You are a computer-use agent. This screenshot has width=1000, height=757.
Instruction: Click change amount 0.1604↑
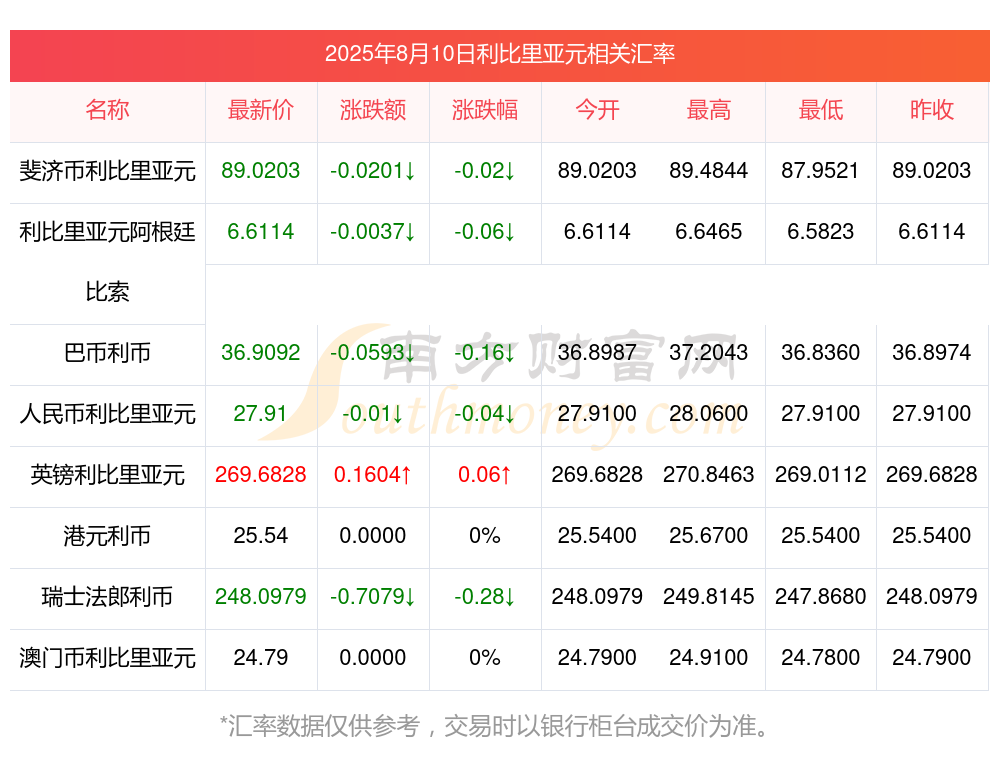[373, 474]
